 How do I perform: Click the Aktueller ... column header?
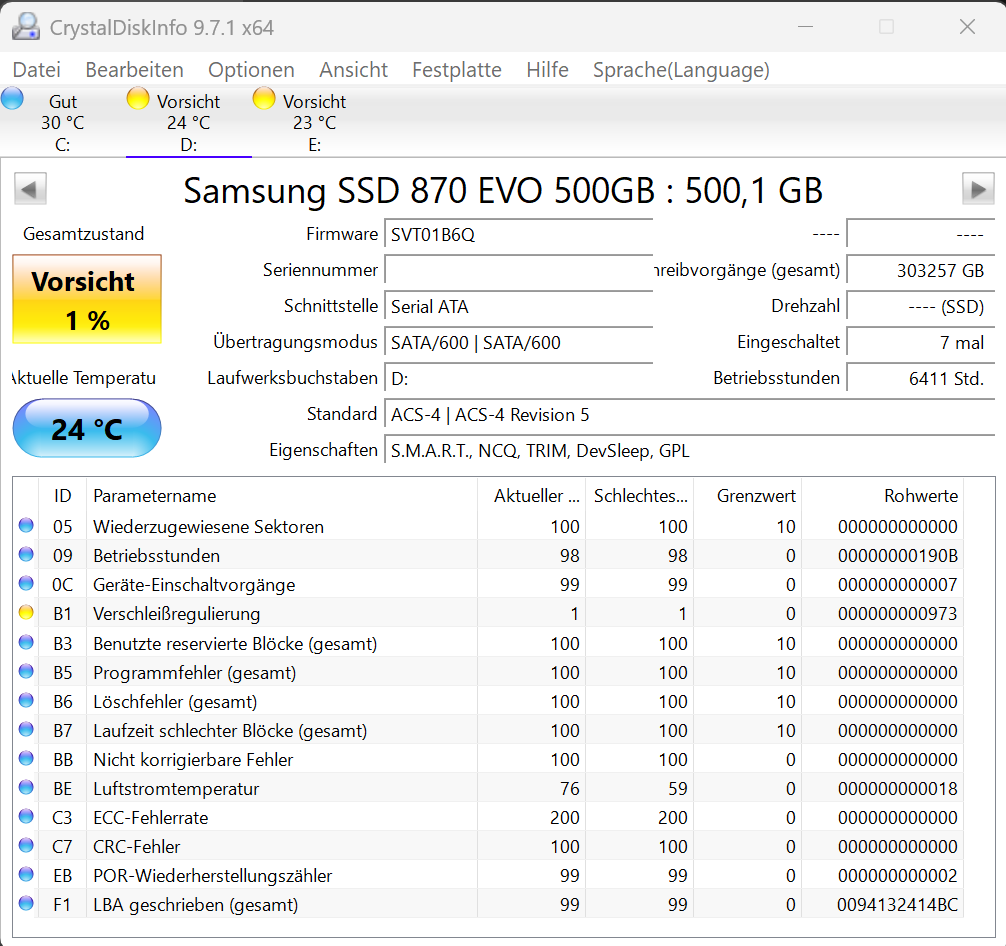tap(531, 495)
